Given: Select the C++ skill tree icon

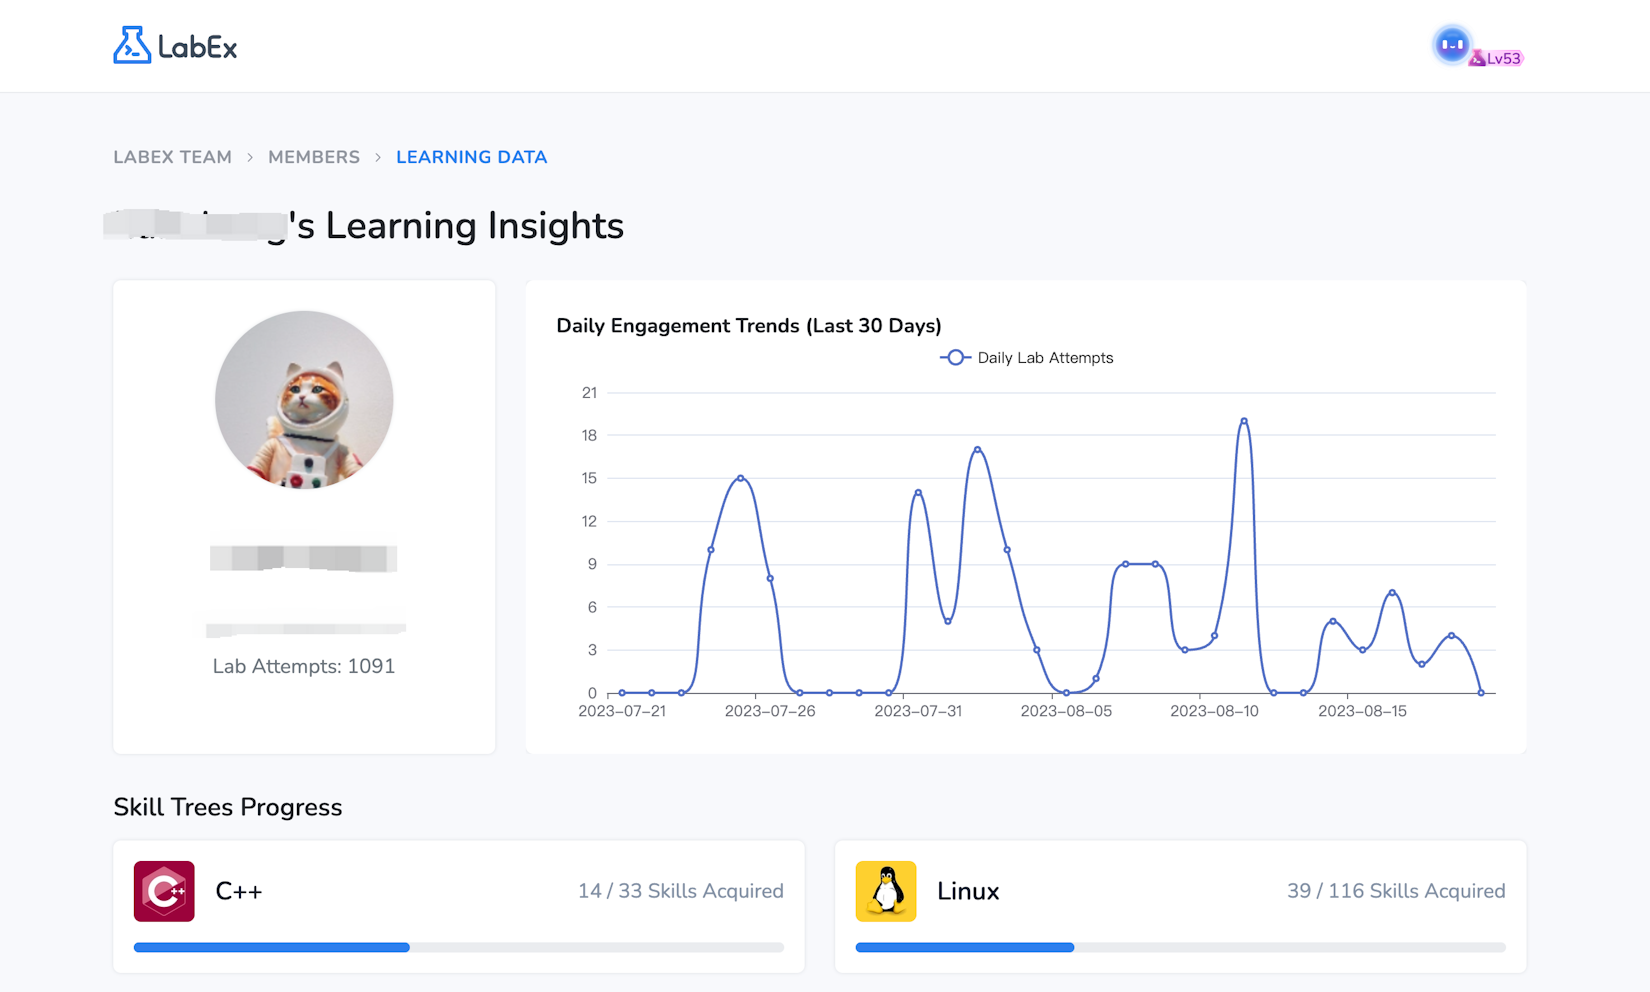Looking at the screenshot, I should (x=163, y=890).
